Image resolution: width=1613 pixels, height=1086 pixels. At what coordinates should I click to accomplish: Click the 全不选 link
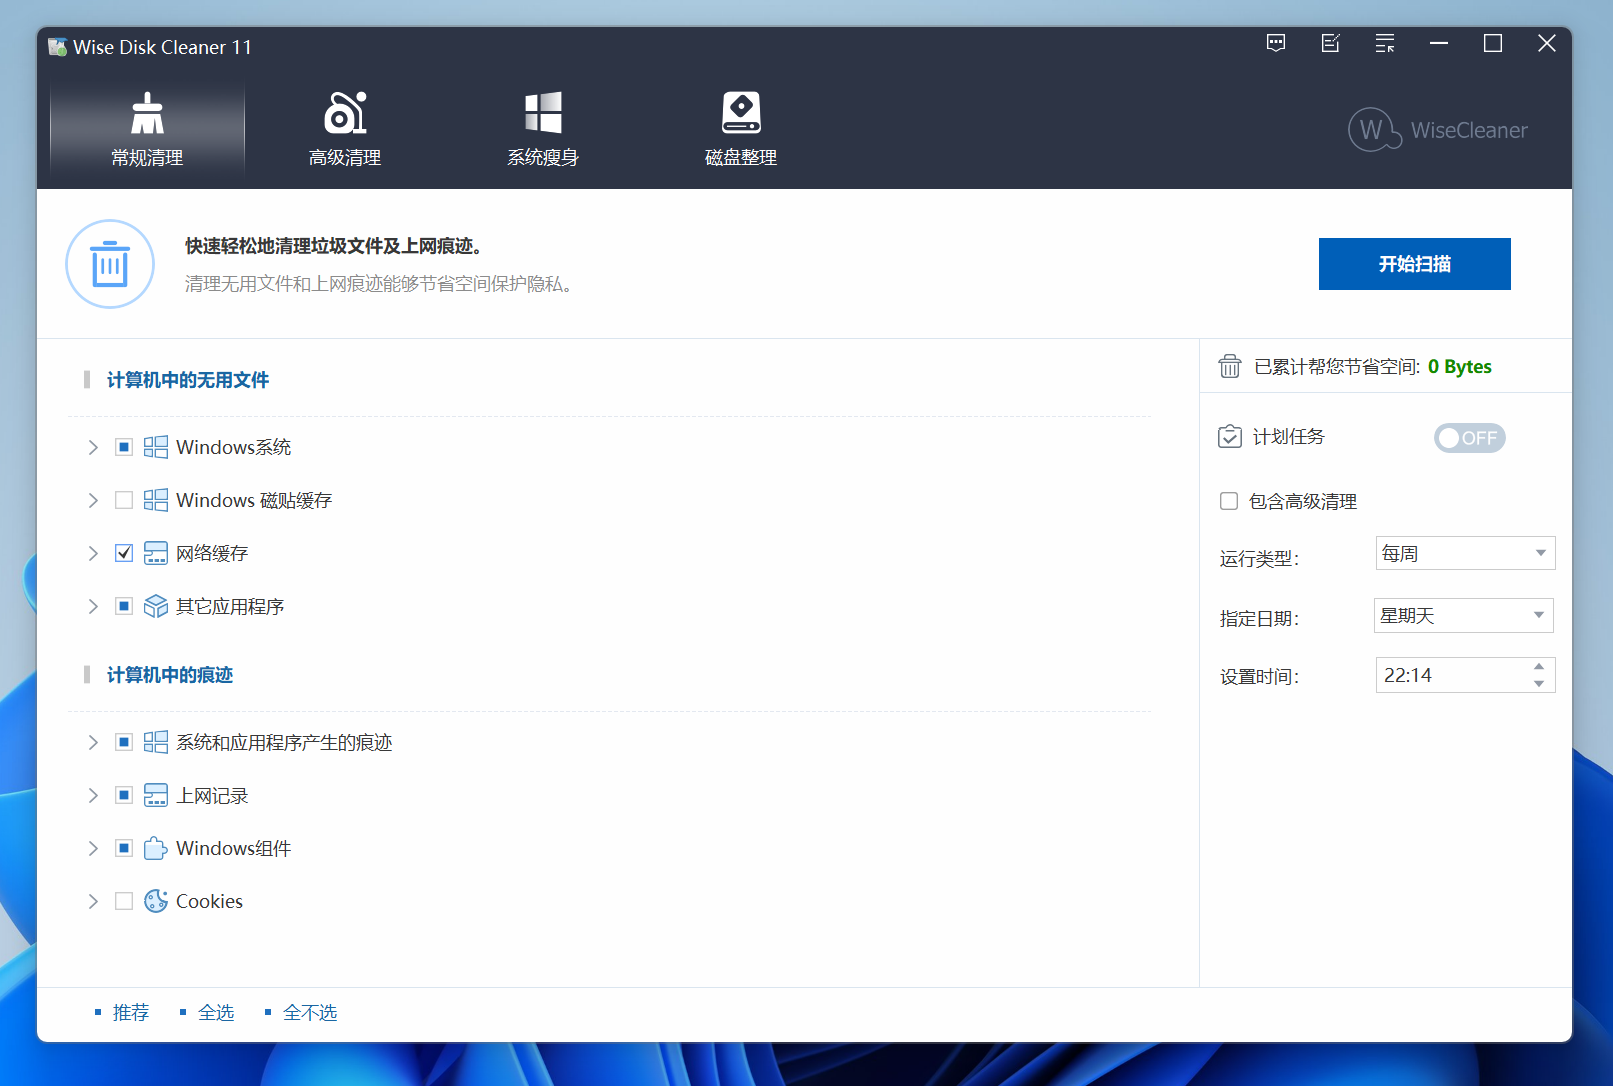point(310,1013)
